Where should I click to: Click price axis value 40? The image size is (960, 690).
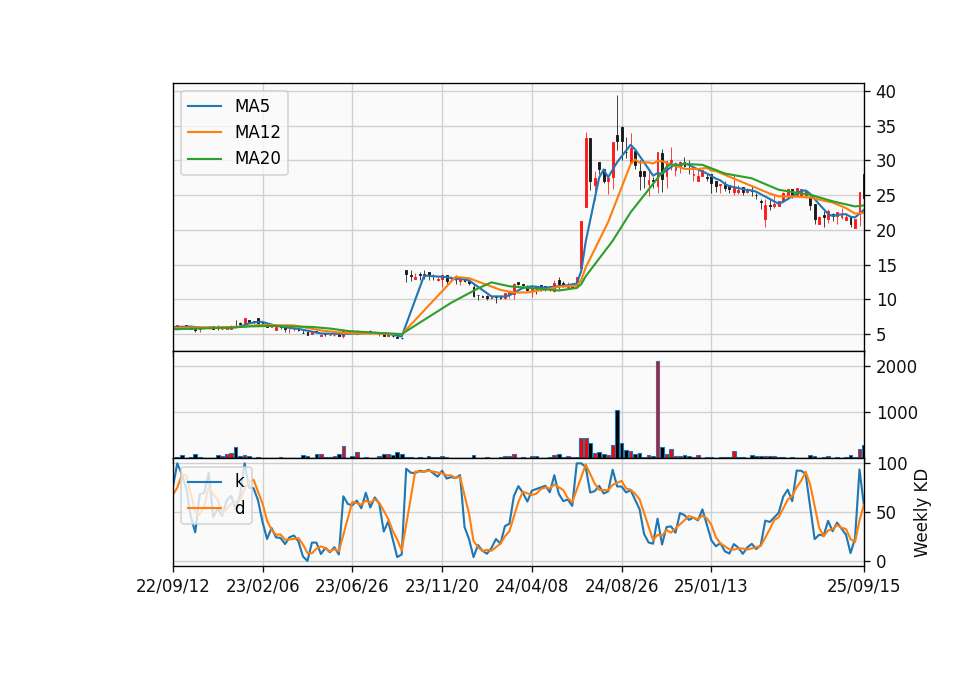point(886,92)
